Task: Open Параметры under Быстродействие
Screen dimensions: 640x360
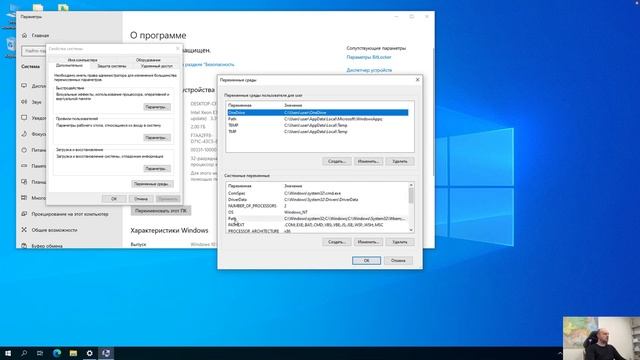Action: click(x=157, y=107)
